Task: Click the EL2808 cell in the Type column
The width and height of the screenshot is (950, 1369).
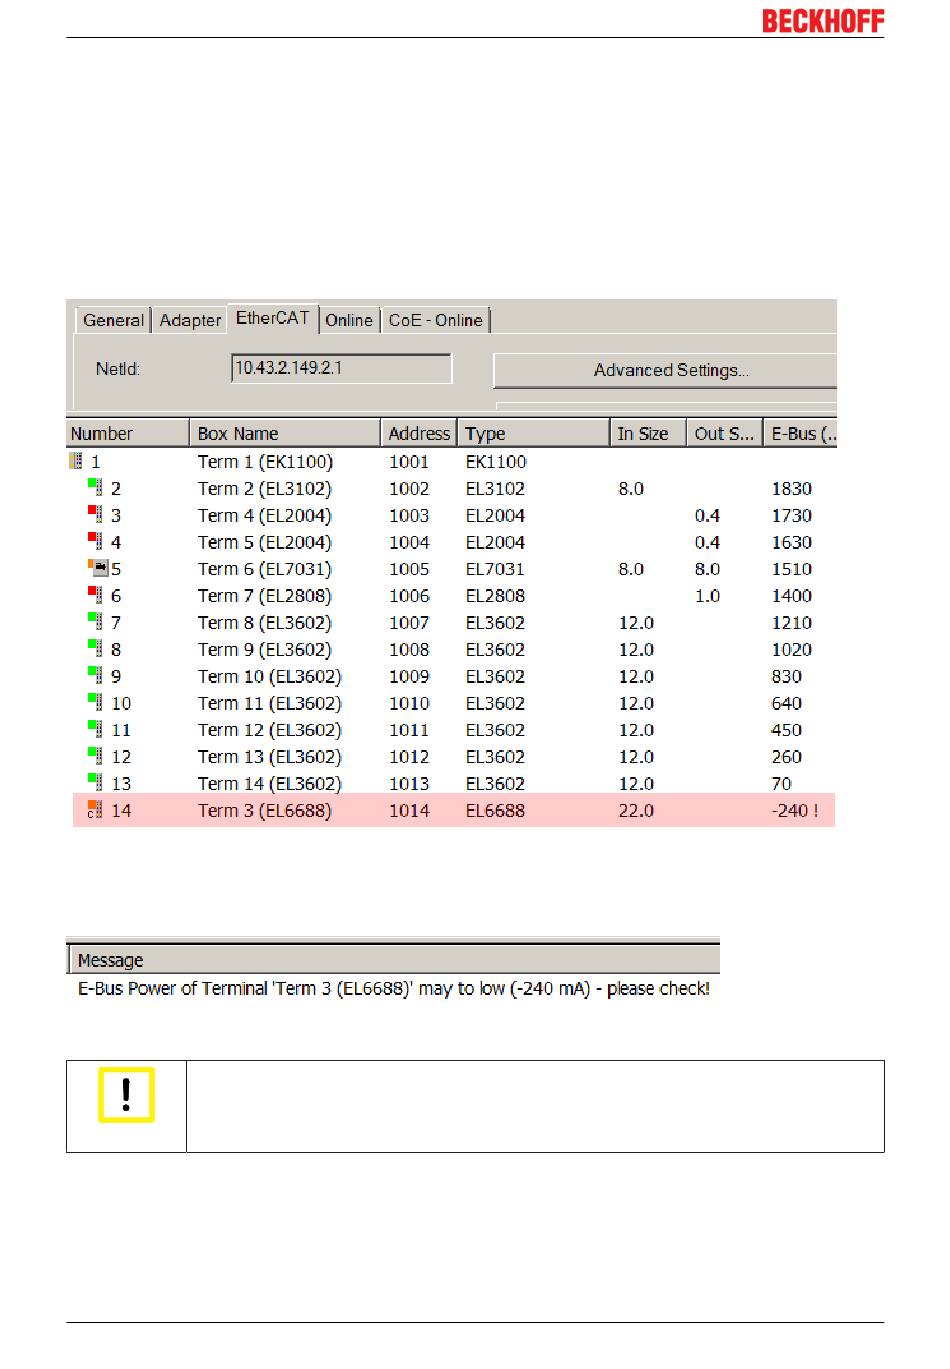Action: coord(495,595)
